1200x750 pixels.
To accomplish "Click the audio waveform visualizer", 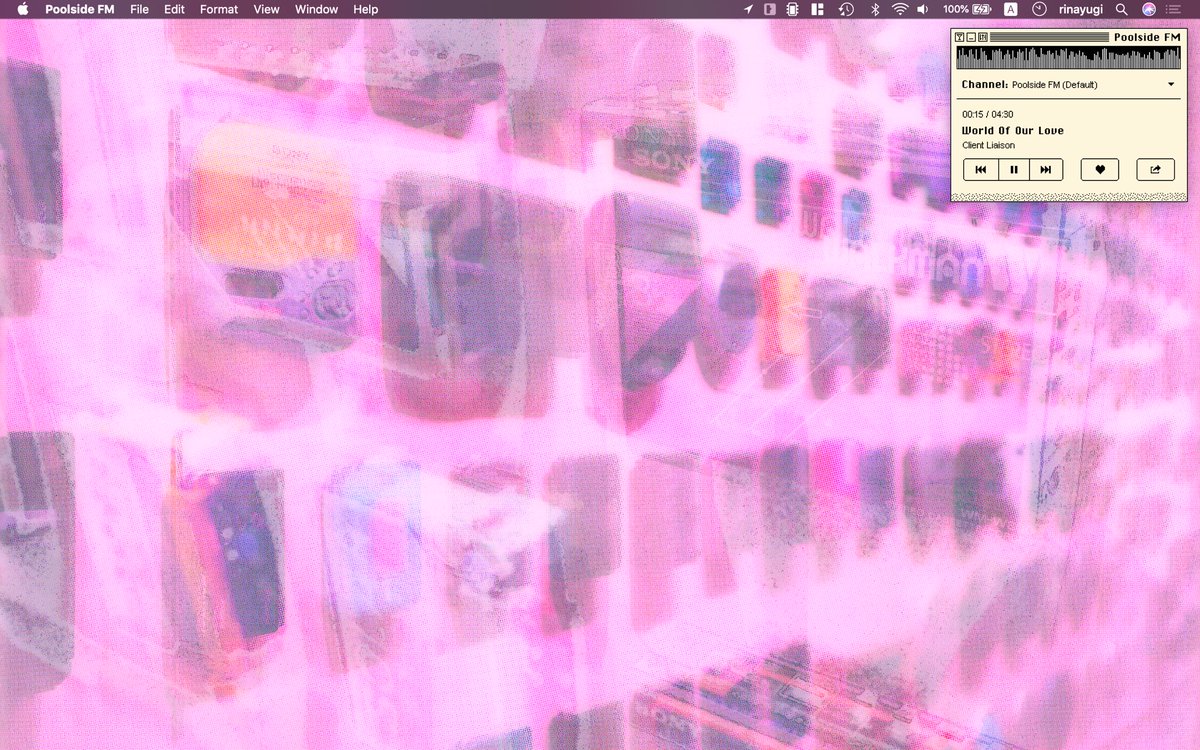I will coord(1070,55).
